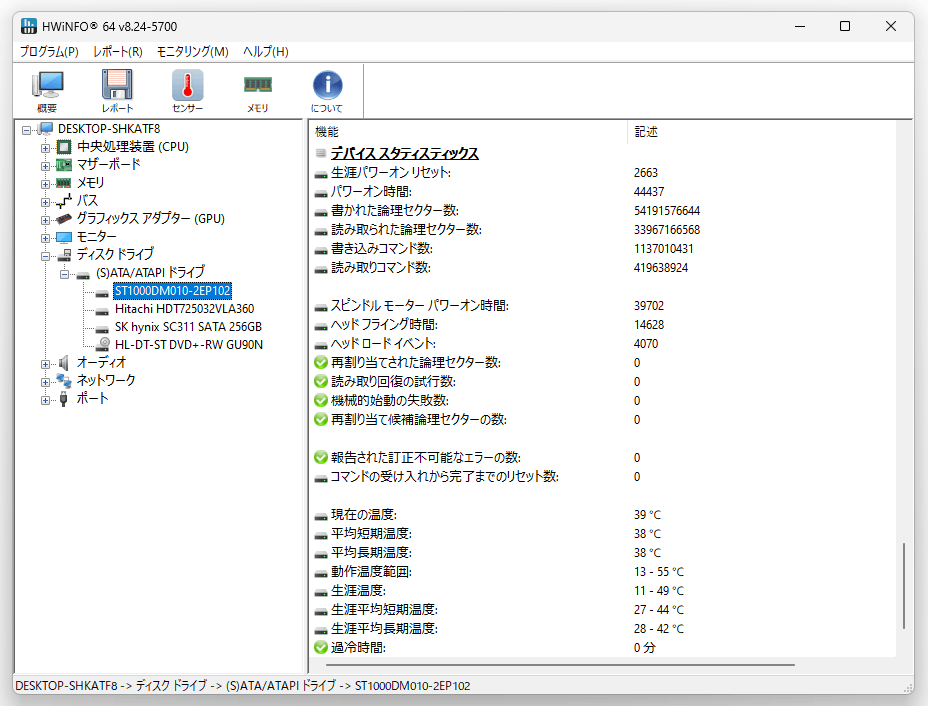
Task: Select Hitachi HDT725032VLA360 drive
Action: pyautogui.click(x=184, y=309)
